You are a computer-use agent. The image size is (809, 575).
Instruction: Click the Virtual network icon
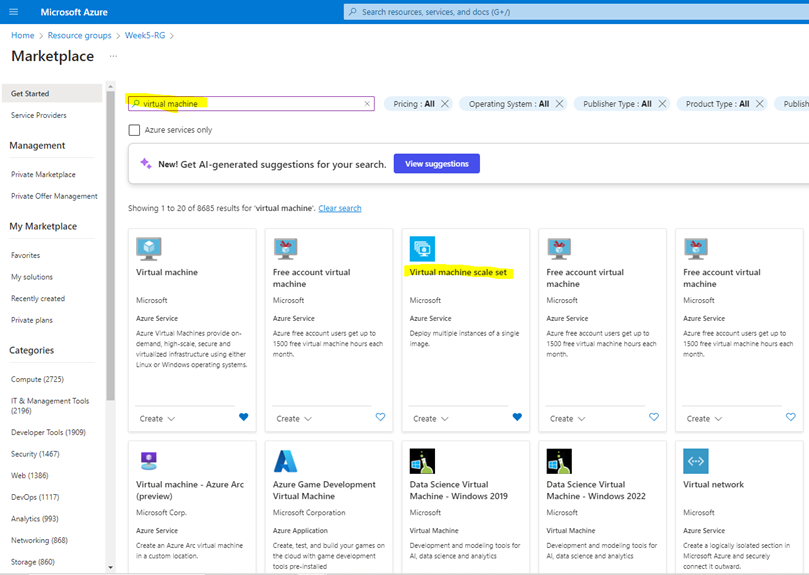696,461
